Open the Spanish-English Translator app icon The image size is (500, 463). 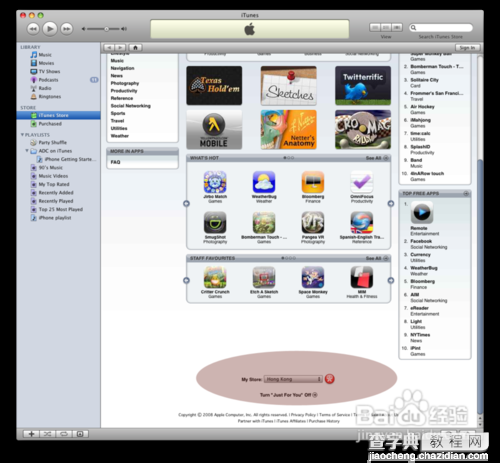pos(362,222)
